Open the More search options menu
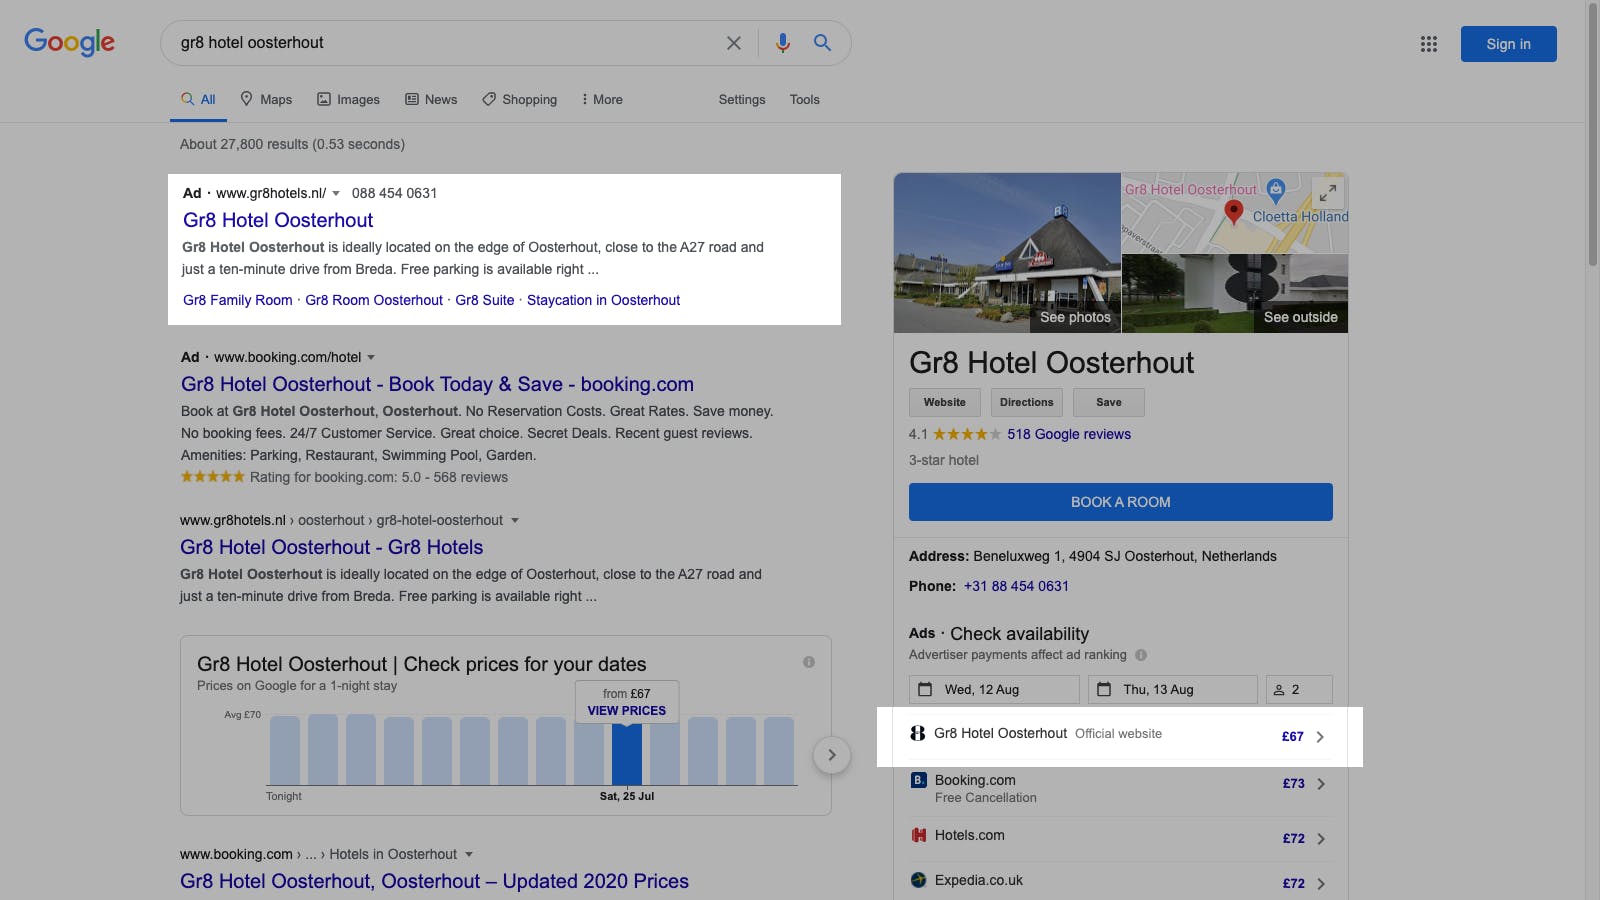 click(x=602, y=99)
